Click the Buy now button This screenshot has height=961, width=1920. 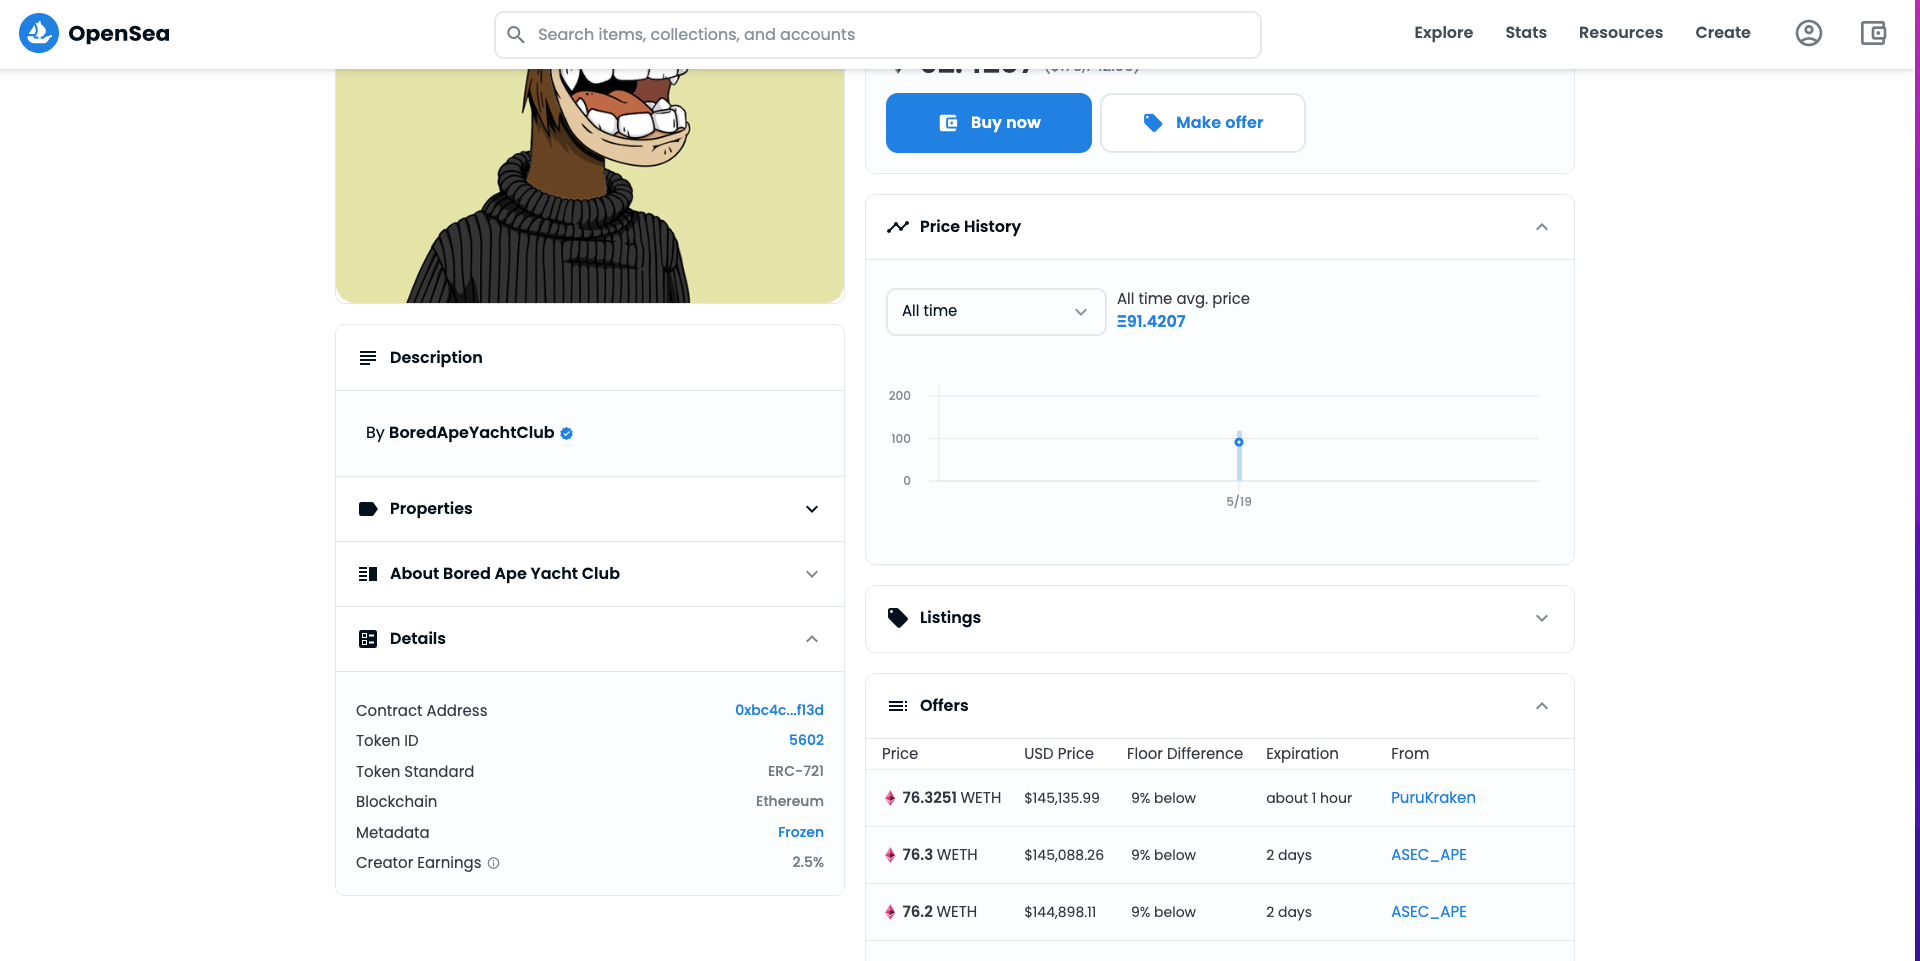[988, 122]
